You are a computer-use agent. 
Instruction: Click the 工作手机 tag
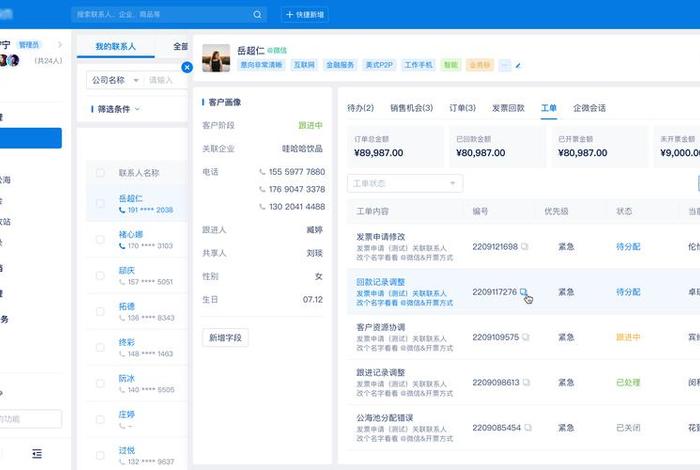[x=418, y=65]
